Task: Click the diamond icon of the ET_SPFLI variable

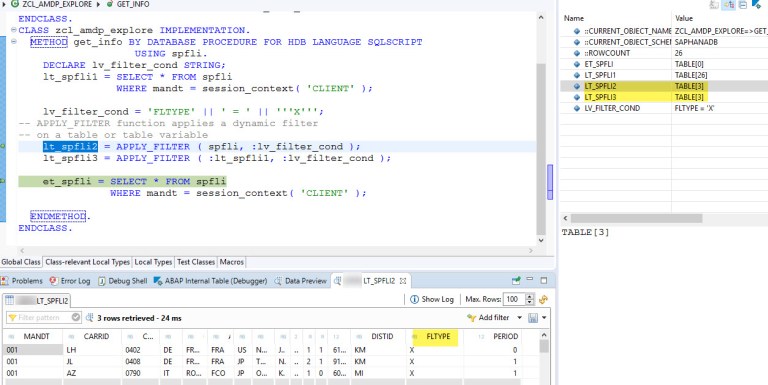Action: [x=577, y=64]
